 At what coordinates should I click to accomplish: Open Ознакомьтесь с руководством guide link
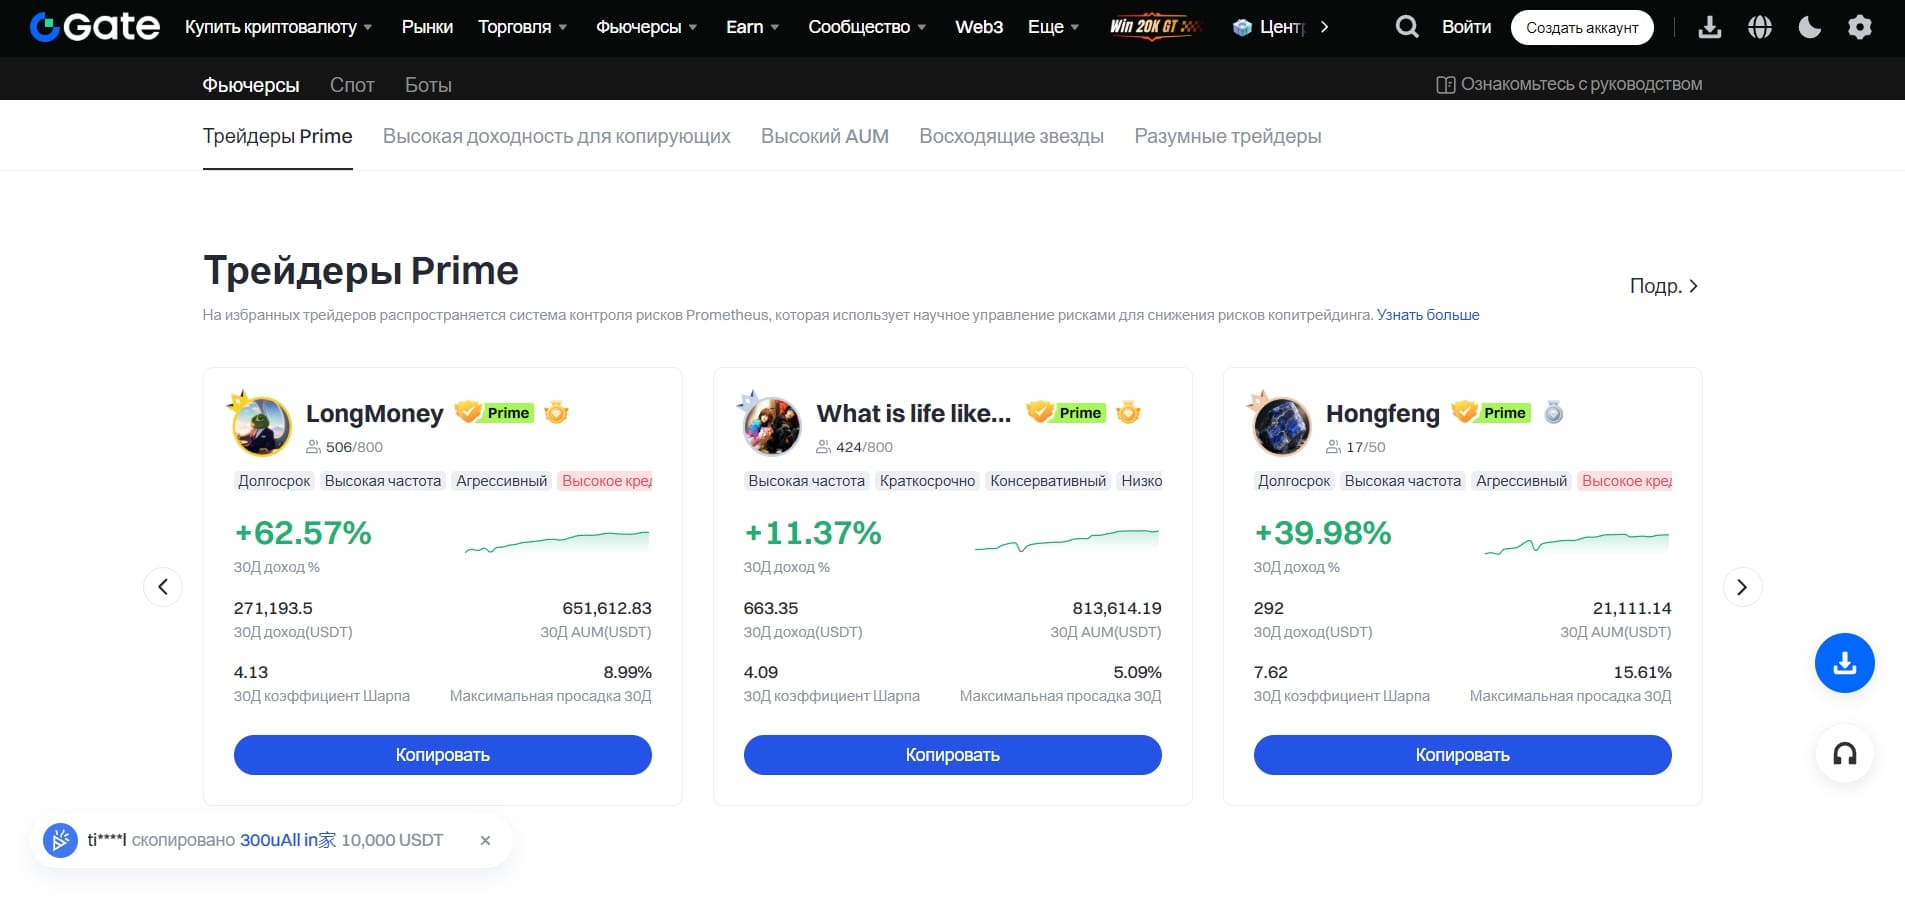coord(1569,85)
